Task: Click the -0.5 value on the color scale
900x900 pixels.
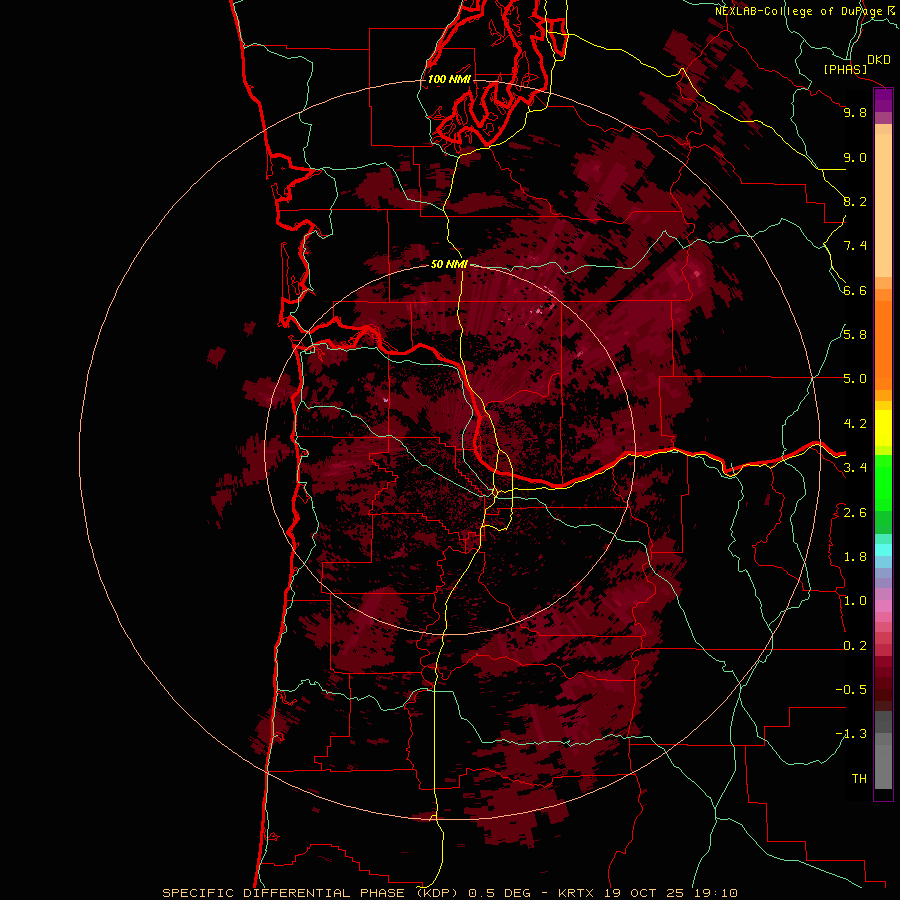Action: pyautogui.click(x=851, y=690)
